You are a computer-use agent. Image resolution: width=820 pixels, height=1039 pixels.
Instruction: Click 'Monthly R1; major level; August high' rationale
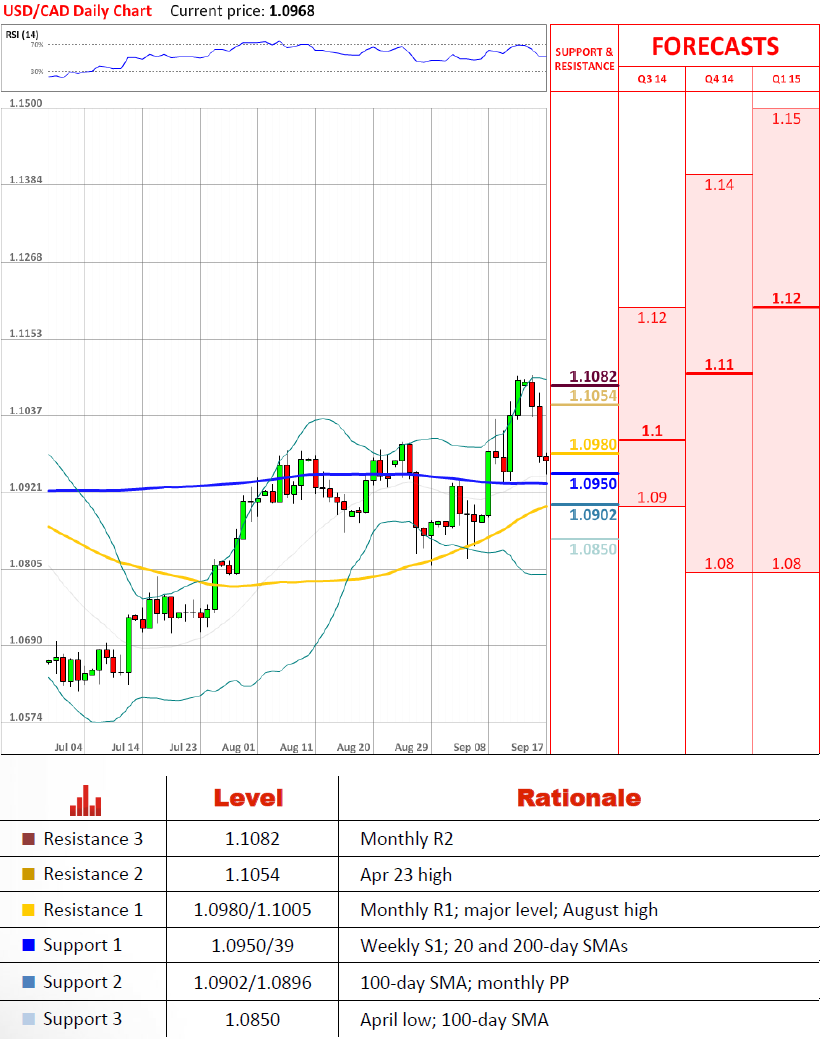[x=509, y=910]
